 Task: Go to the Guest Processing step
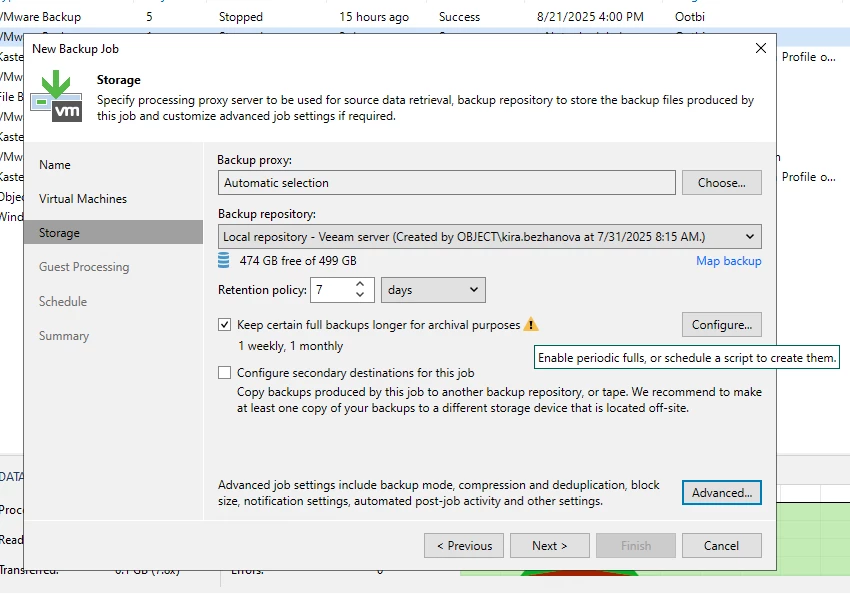tap(84, 267)
